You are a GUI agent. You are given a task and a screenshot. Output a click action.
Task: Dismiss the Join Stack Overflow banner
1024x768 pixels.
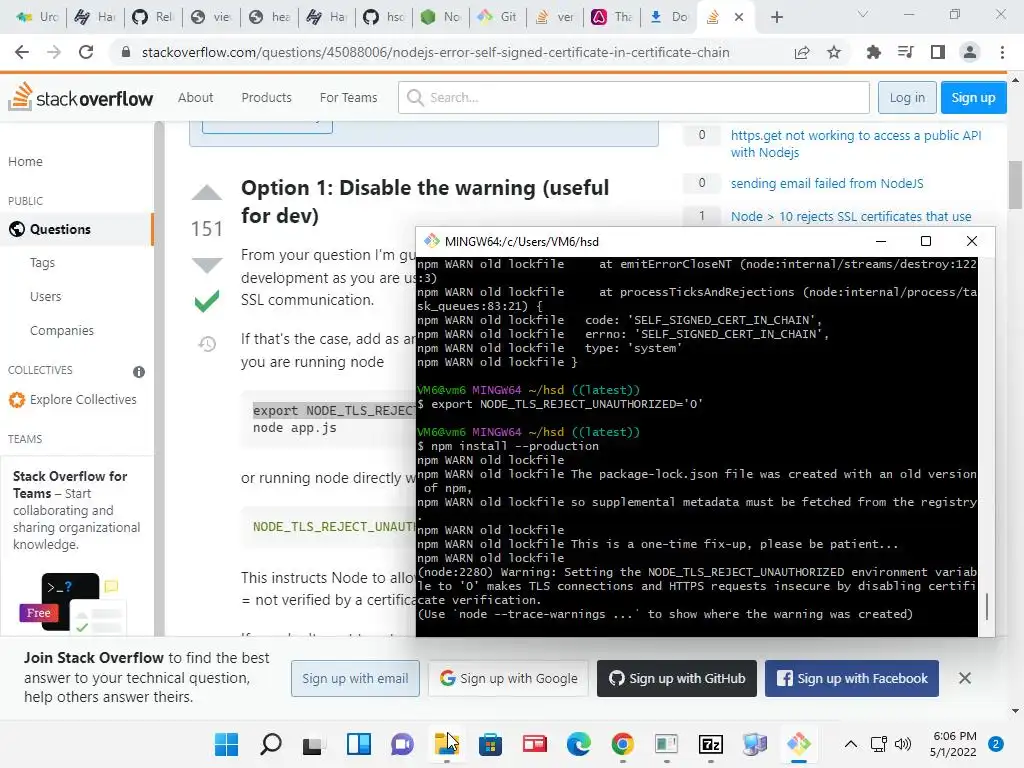tap(965, 678)
